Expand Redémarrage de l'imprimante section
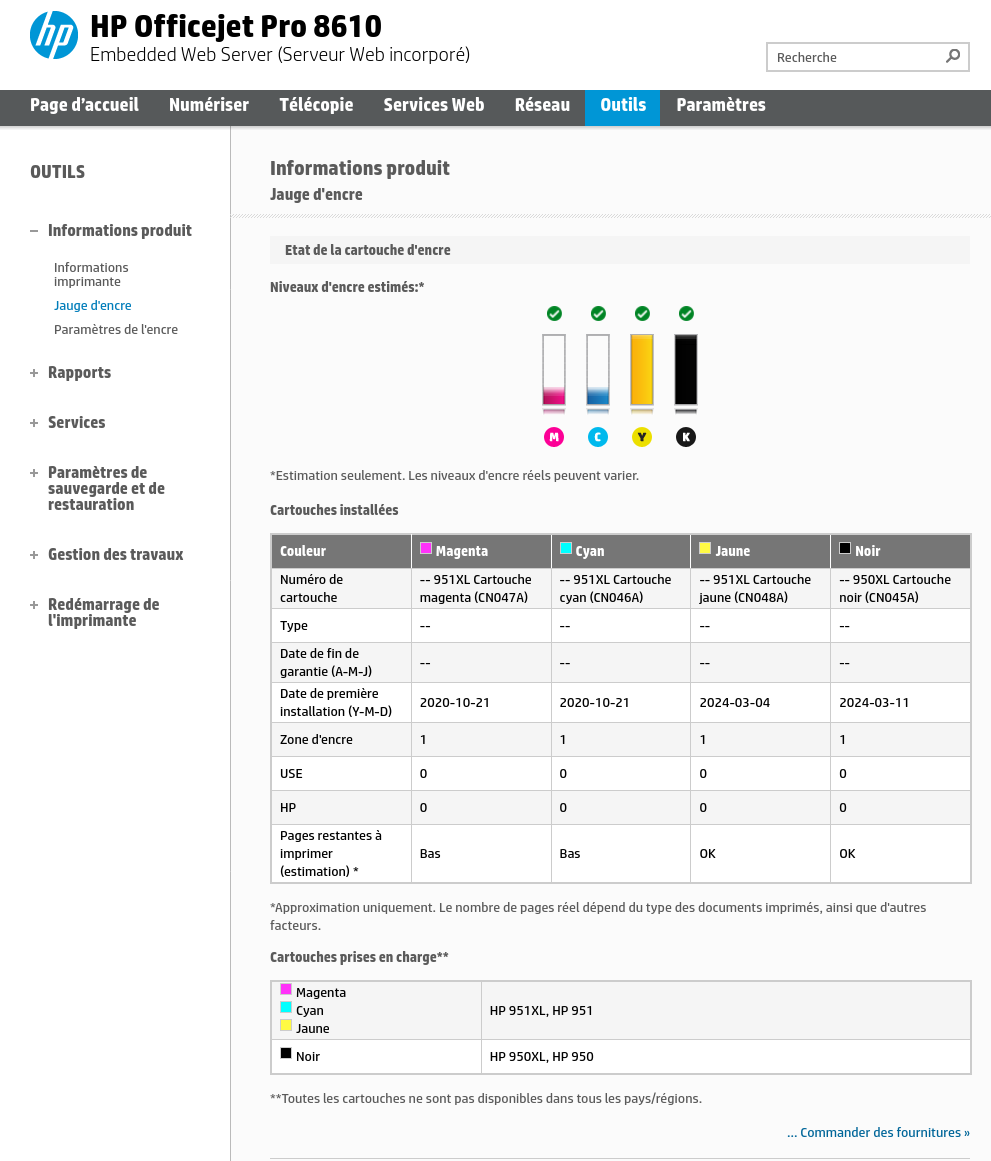Screen dimensions: 991x1161 coord(34,605)
